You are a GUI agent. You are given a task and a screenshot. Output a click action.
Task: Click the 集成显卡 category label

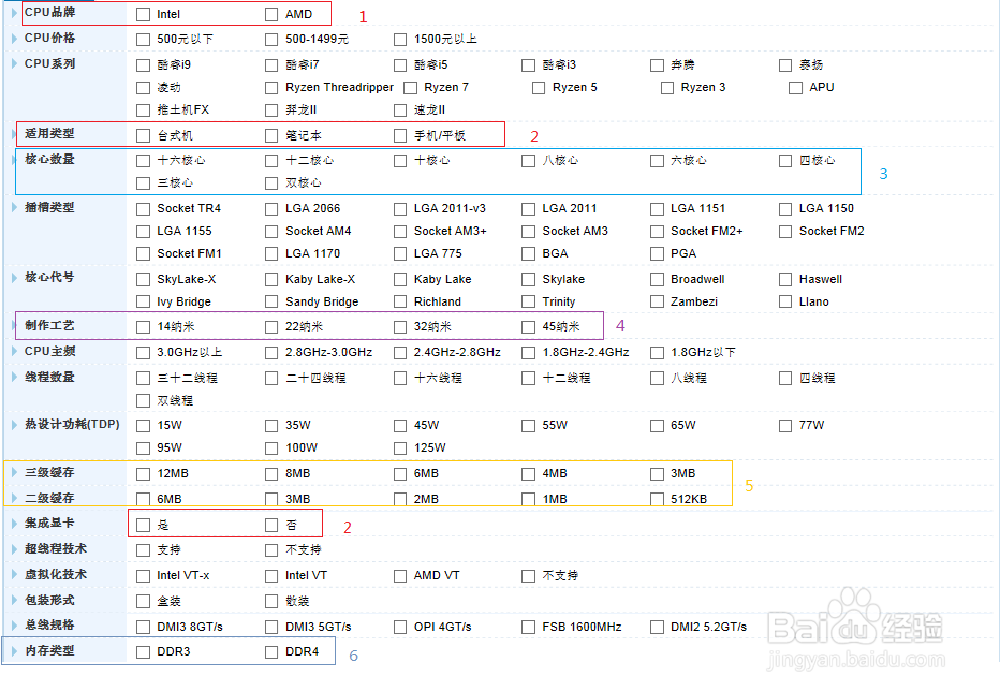click(50, 523)
